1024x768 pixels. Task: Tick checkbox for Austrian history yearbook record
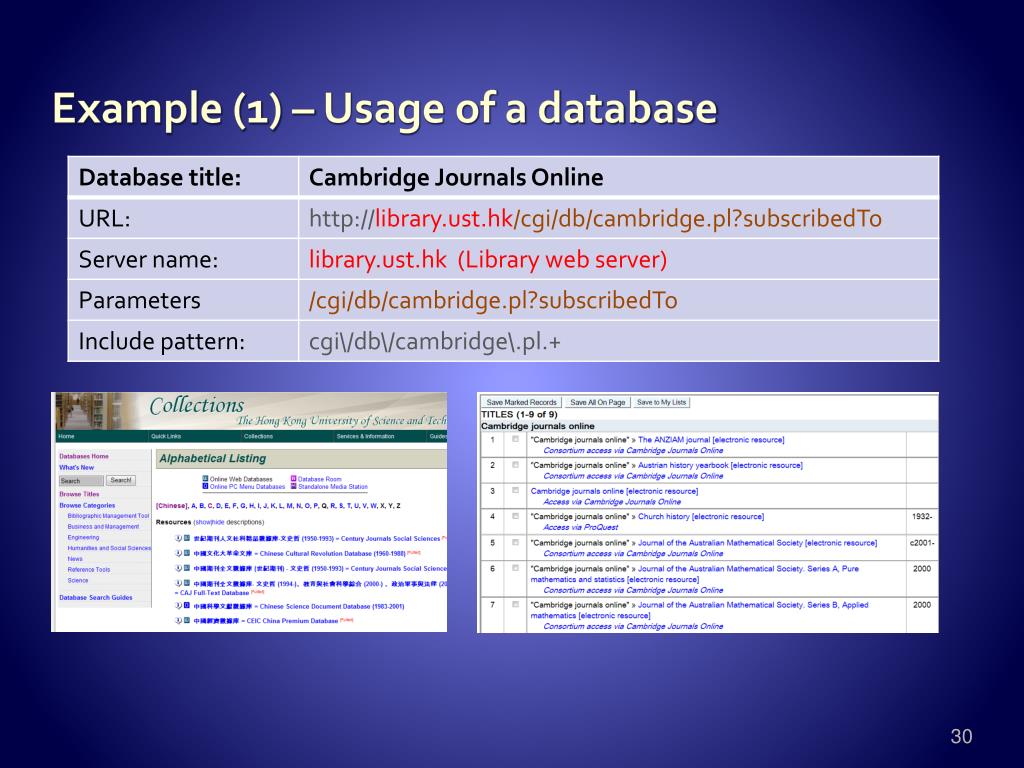[515, 465]
